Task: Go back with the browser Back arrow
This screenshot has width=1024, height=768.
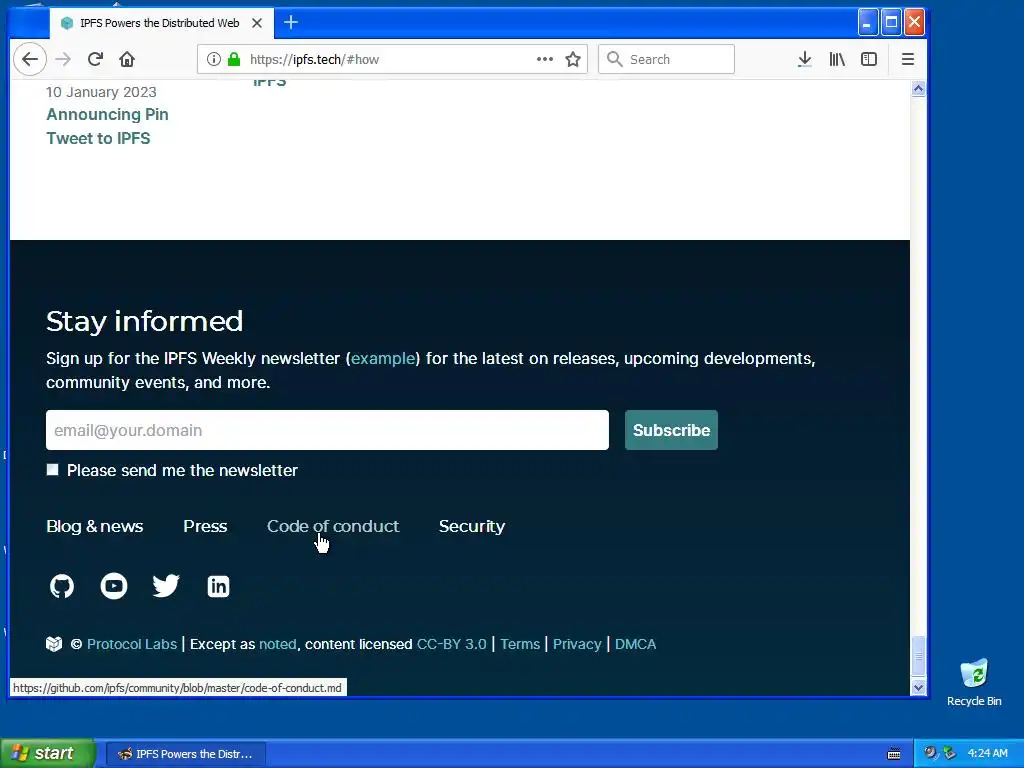Action: point(29,59)
